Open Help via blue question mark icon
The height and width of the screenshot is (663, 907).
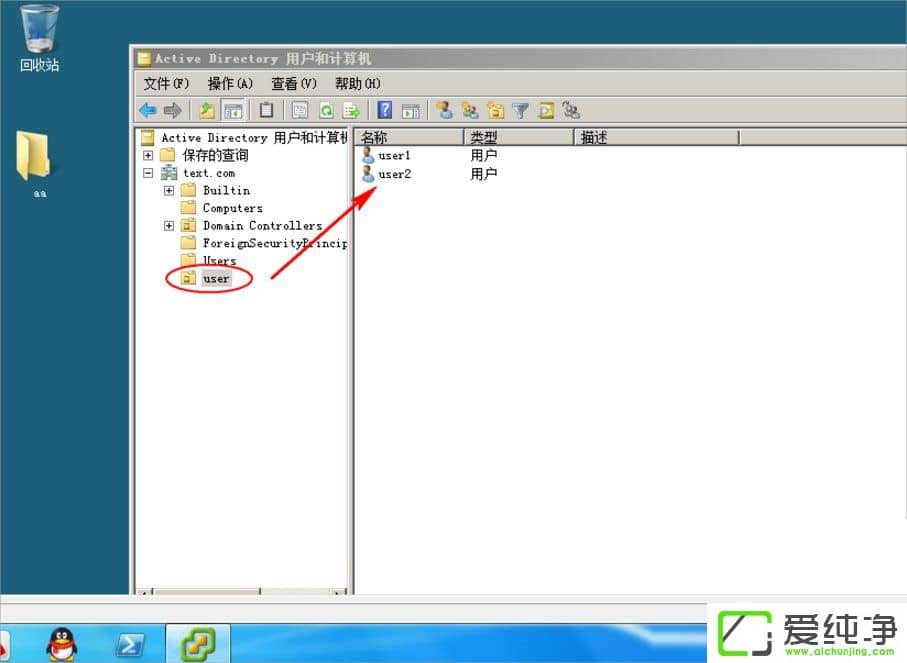point(384,111)
